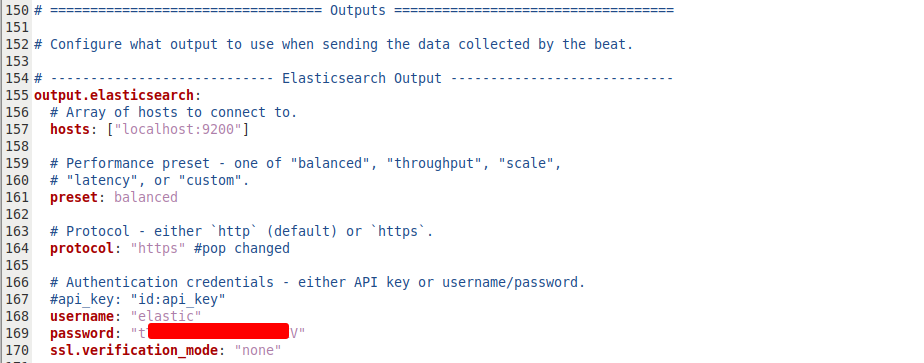Place cursor on the balanced preset value
924x363 pixels.
point(146,197)
